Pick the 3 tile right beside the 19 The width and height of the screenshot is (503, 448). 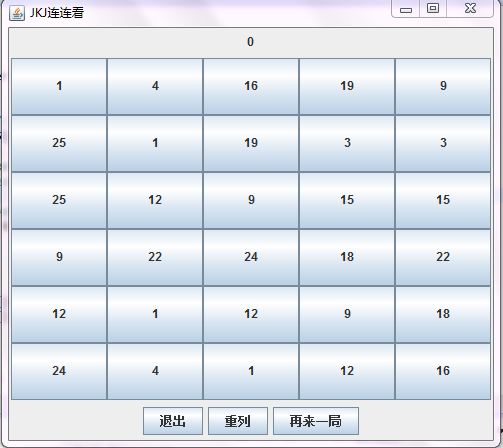[x=347, y=144]
